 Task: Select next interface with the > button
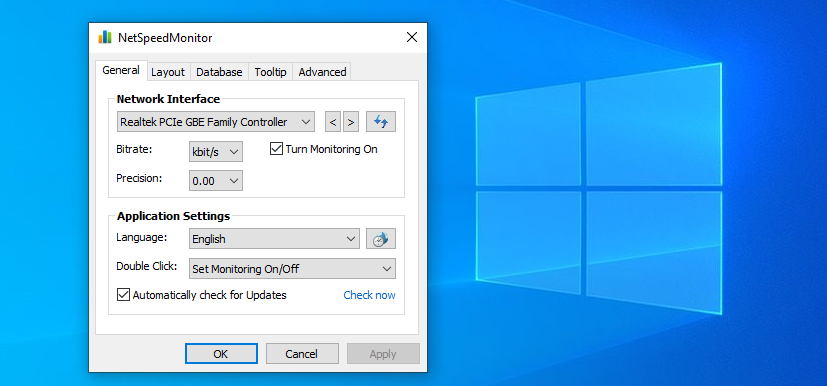point(351,122)
